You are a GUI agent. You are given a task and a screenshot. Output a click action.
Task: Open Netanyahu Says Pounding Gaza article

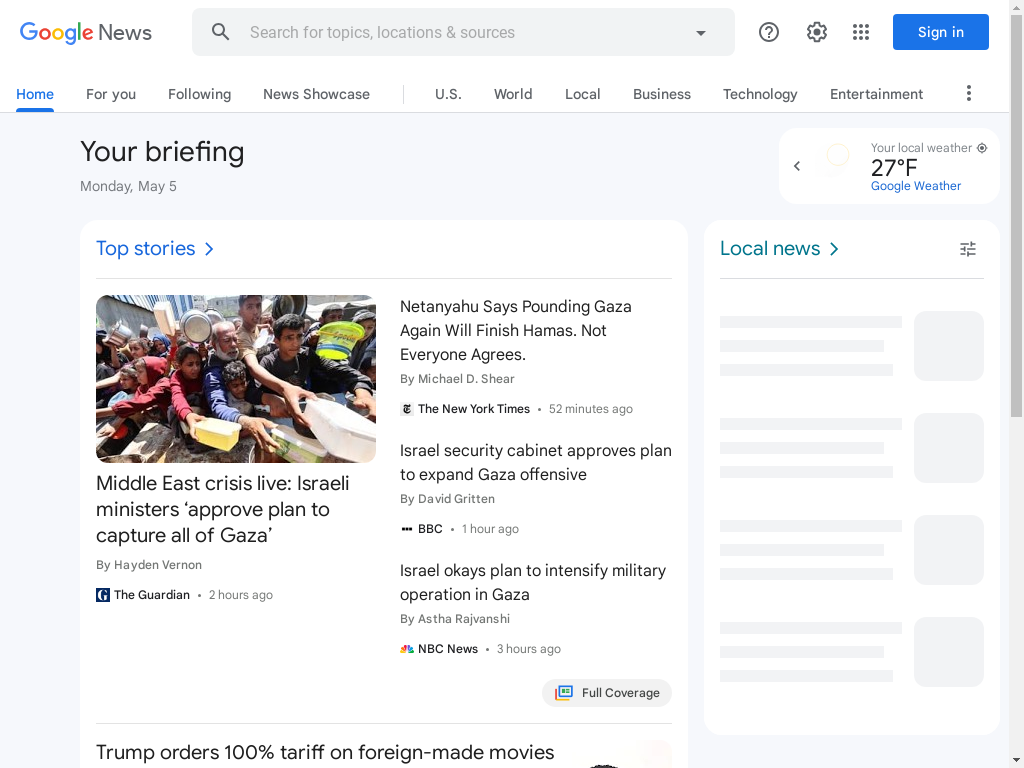[x=516, y=330]
